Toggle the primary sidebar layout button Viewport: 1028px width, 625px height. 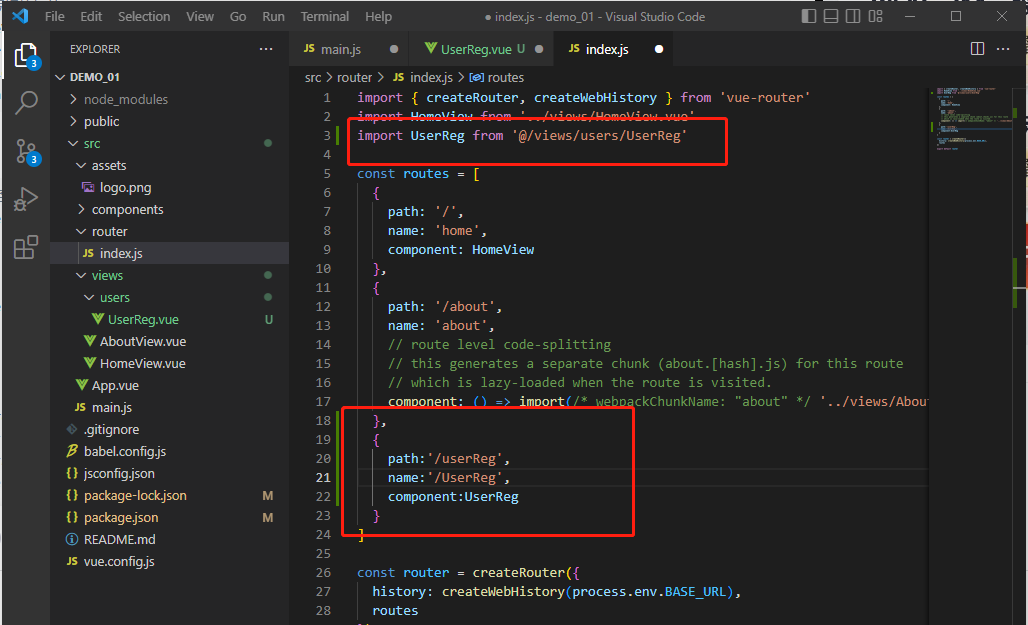click(x=809, y=17)
